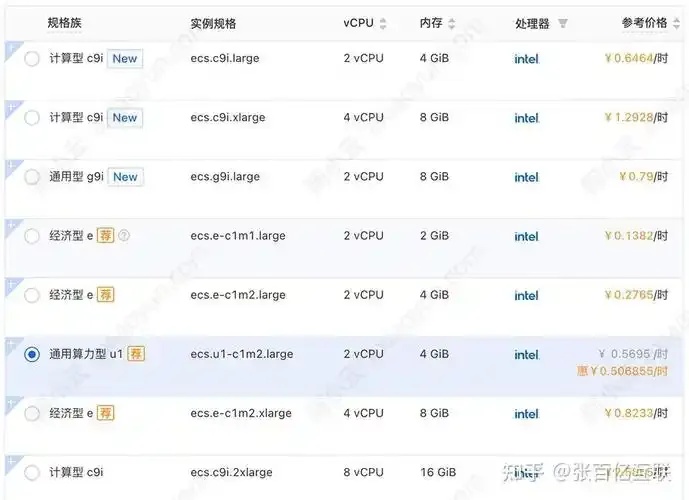
Task: Click Intel logo in ecs.e-c1m2.large row
Action: pos(526,296)
